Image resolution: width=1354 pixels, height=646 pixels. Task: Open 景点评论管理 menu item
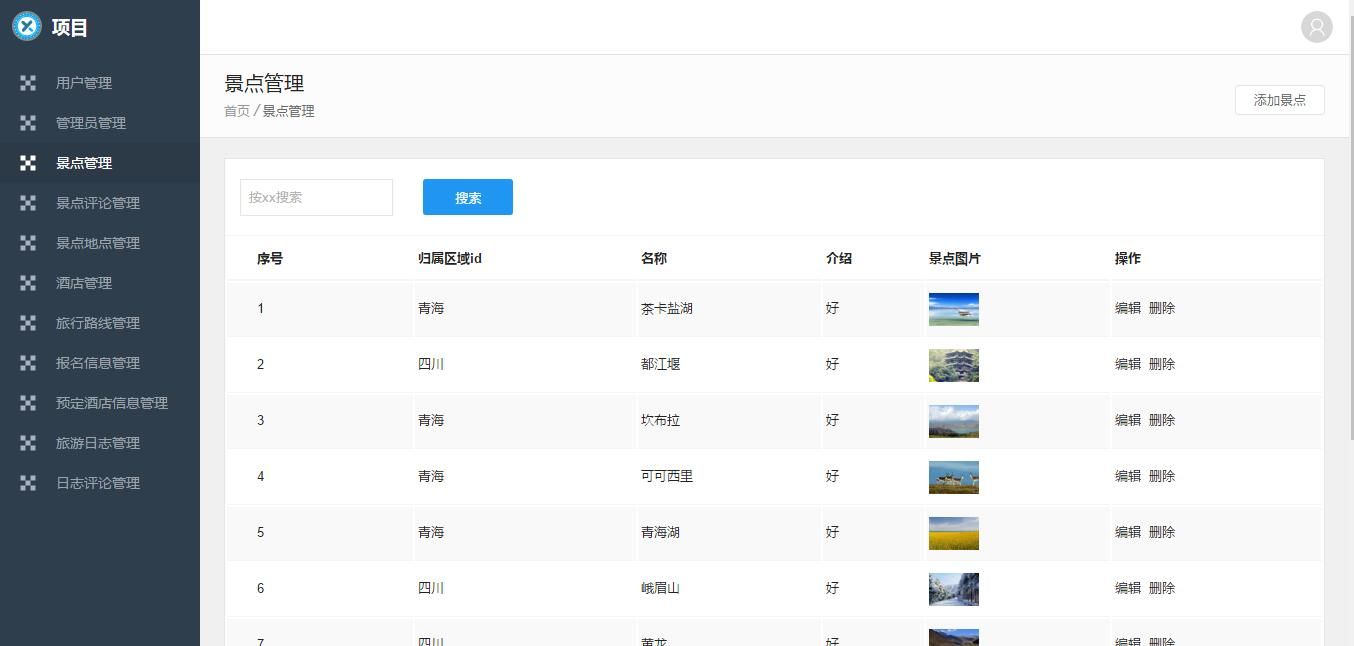pos(98,203)
